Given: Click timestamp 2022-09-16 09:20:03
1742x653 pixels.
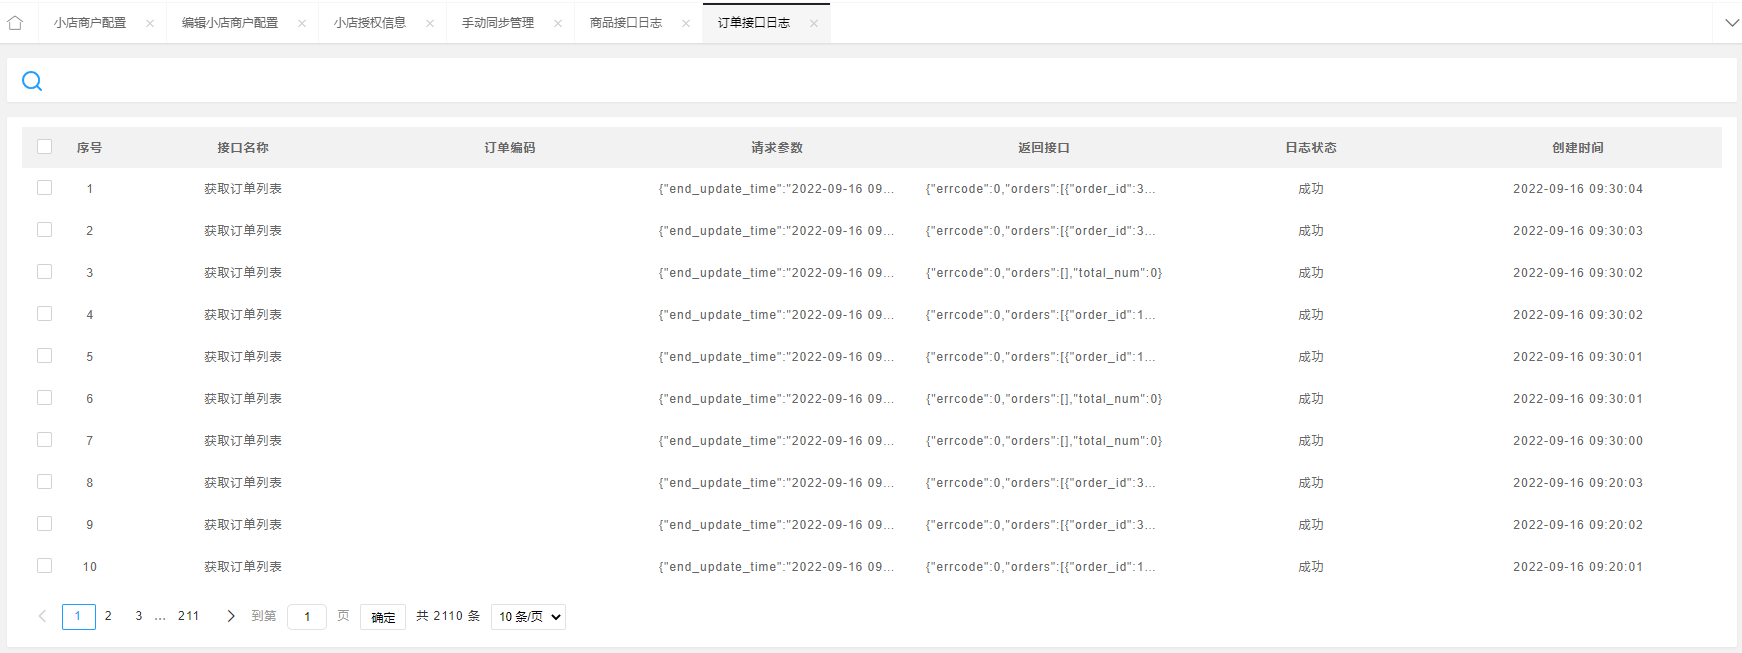Looking at the screenshot, I should pyautogui.click(x=1578, y=482).
